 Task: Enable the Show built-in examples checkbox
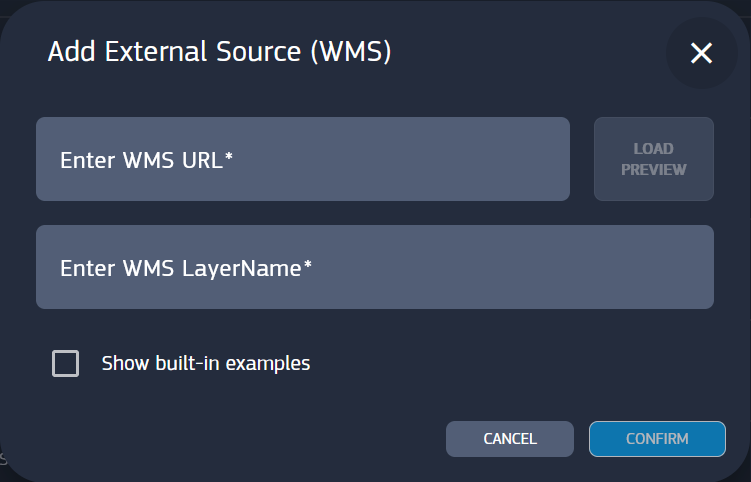click(65, 363)
